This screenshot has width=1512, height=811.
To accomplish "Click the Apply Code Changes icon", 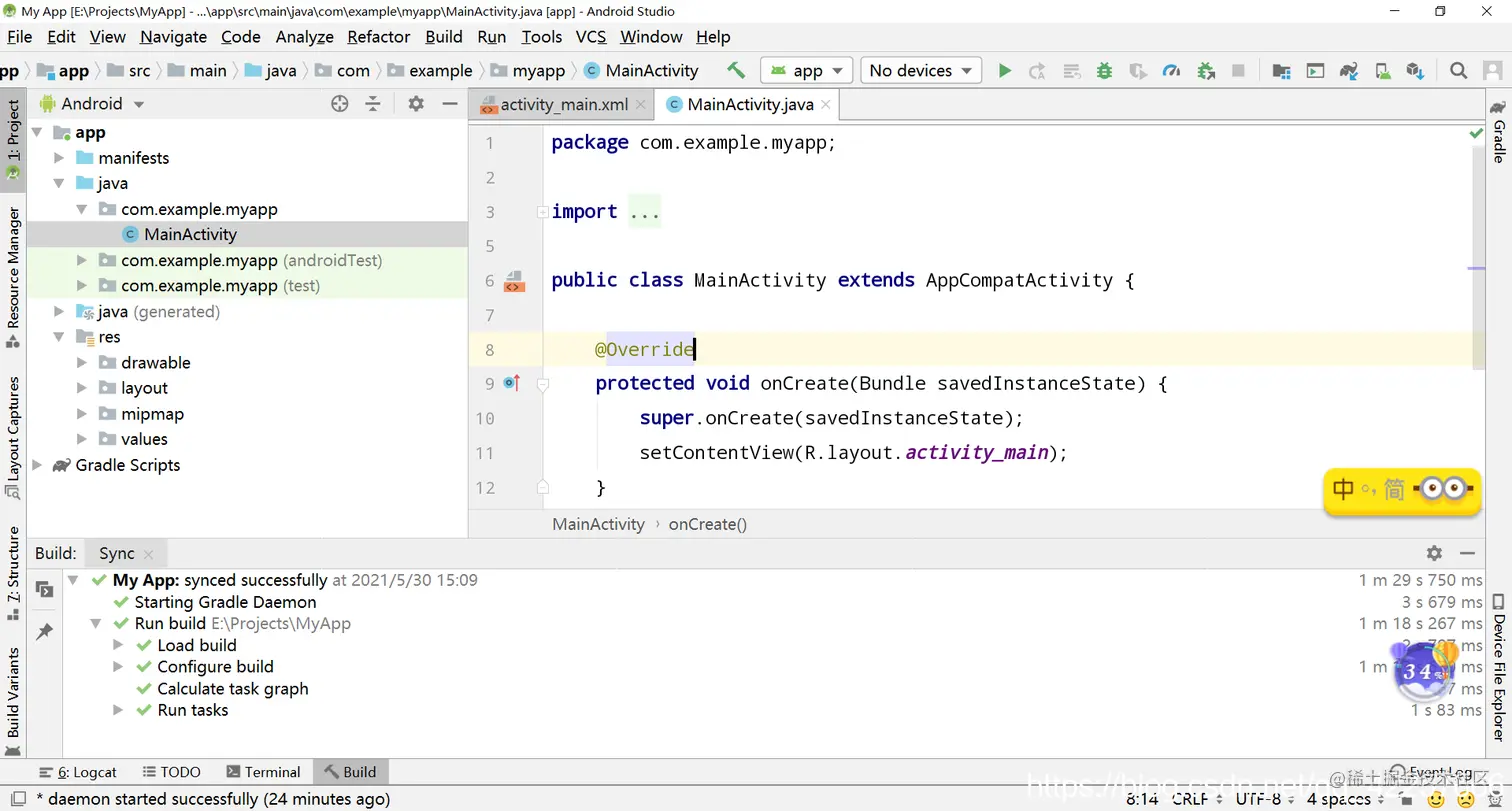I will click(x=1072, y=71).
